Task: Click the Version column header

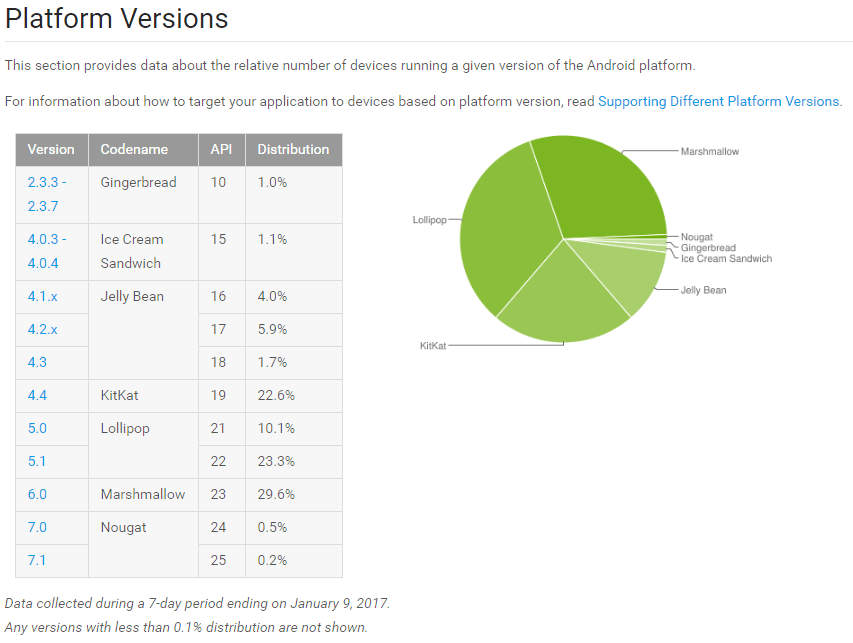Action: pos(52,150)
